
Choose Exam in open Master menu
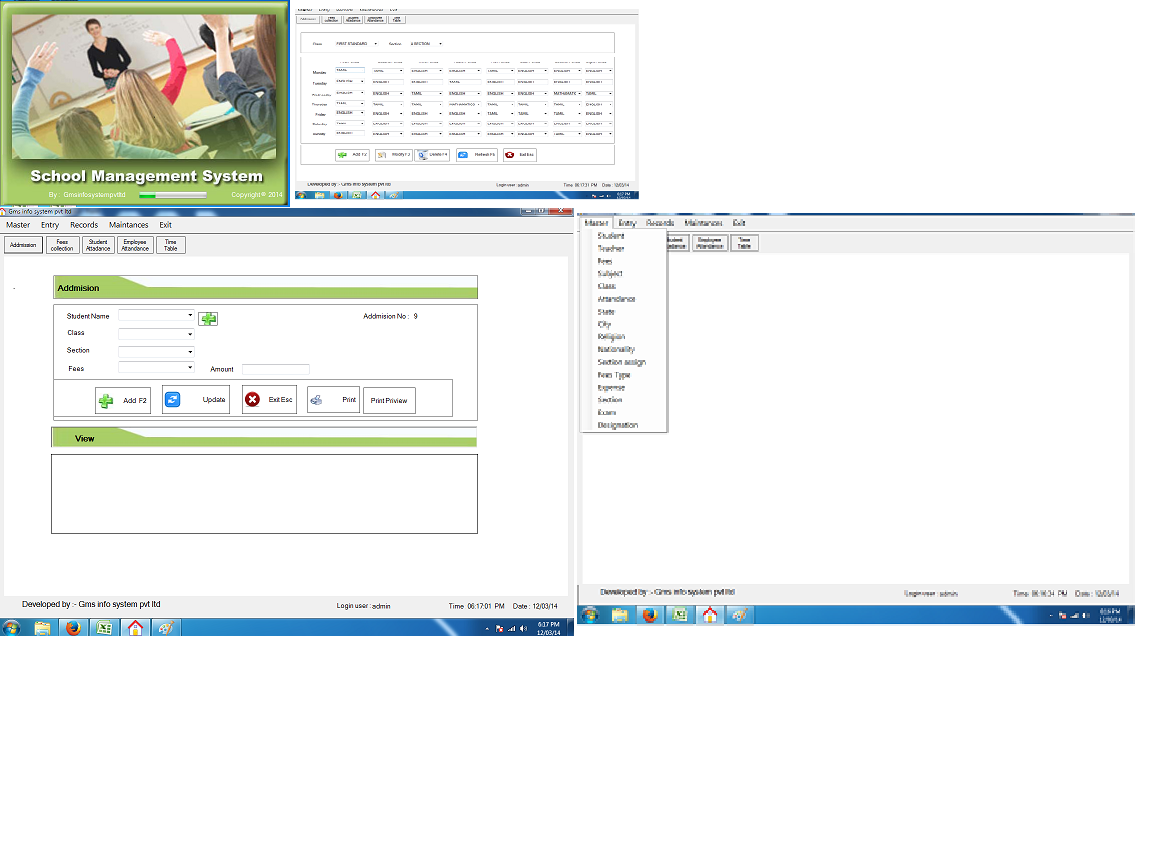607,413
